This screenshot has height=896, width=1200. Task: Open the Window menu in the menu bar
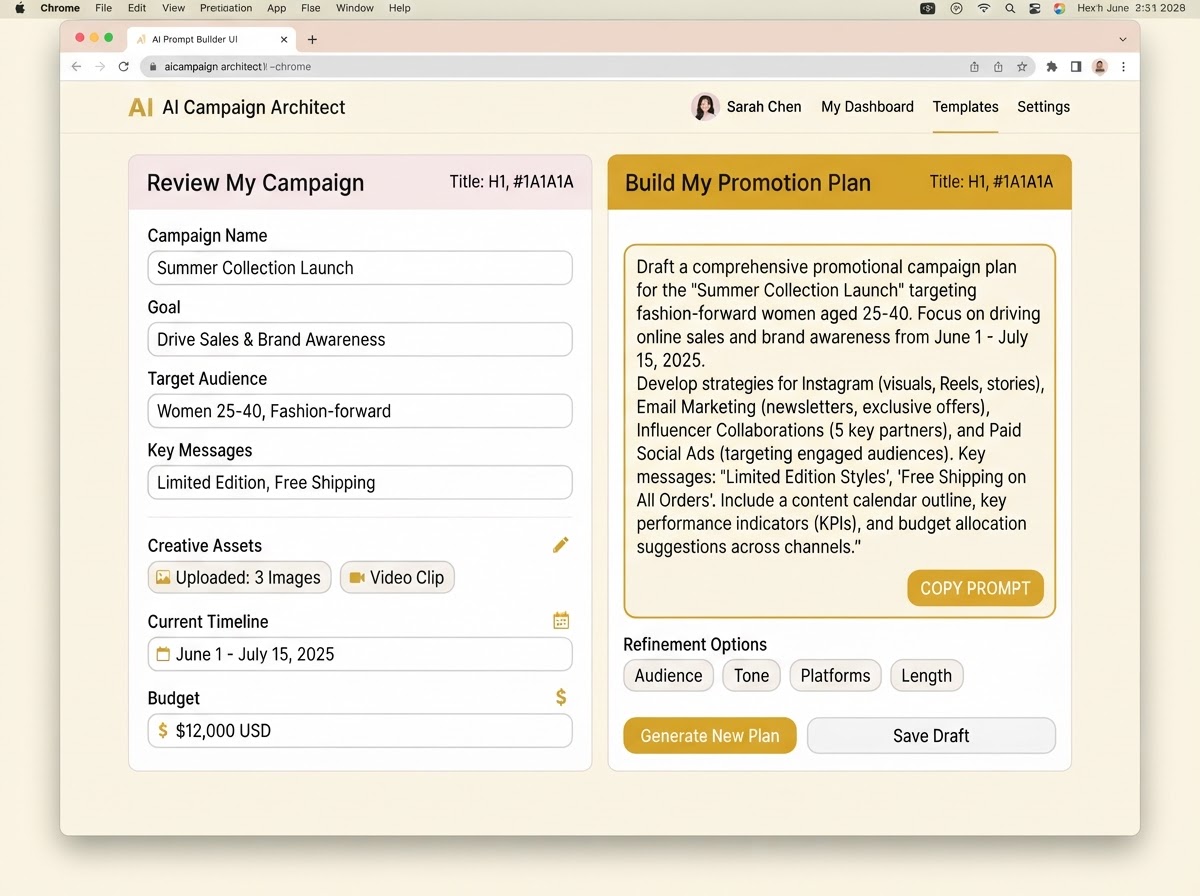point(355,8)
